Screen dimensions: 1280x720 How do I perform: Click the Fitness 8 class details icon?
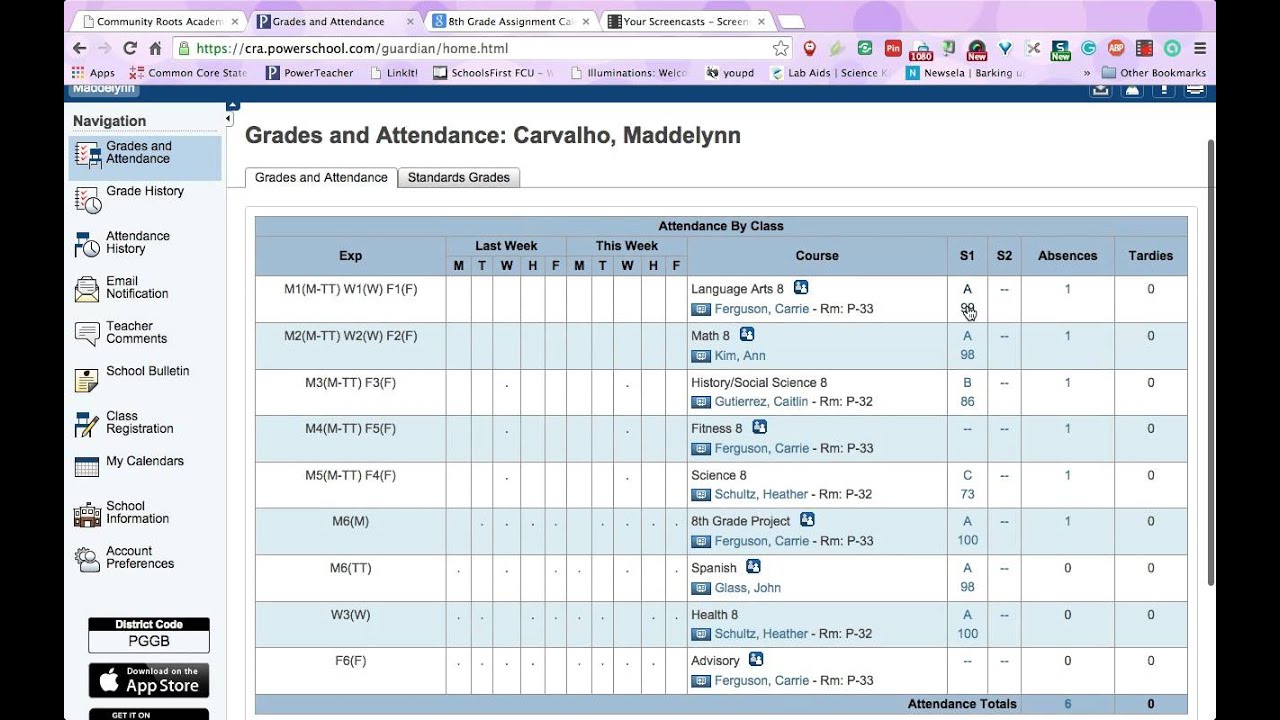[759, 427]
